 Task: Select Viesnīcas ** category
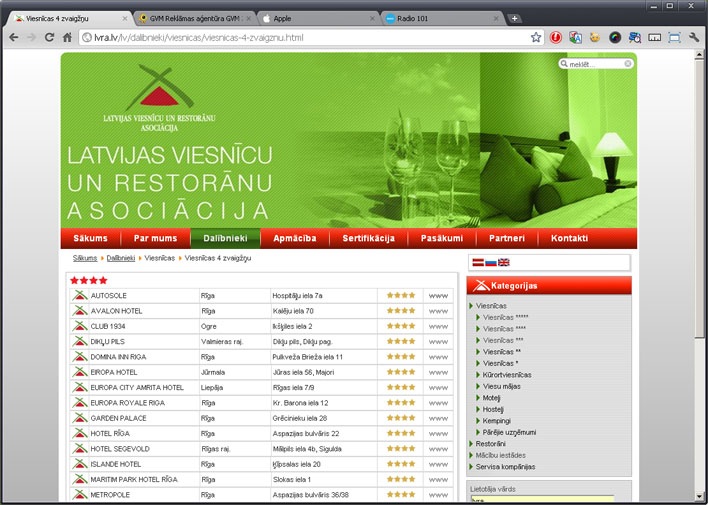[x=502, y=352]
